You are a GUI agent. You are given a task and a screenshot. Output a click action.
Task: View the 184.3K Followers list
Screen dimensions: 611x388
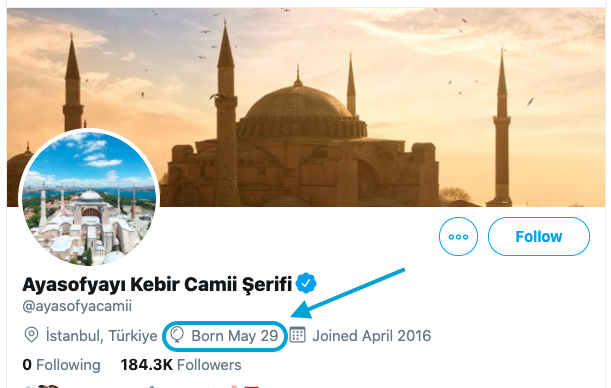pyautogui.click(x=181, y=365)
